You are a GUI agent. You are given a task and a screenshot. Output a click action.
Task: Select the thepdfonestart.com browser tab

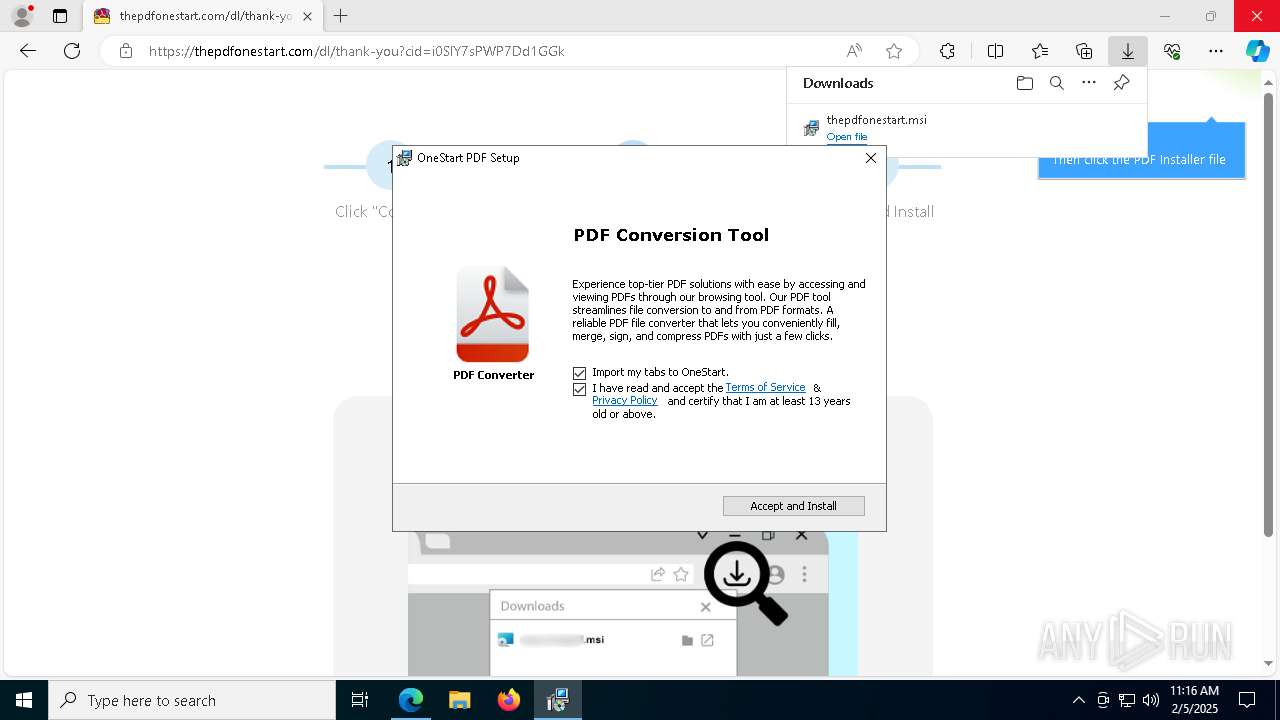click(x=203, y=16)
